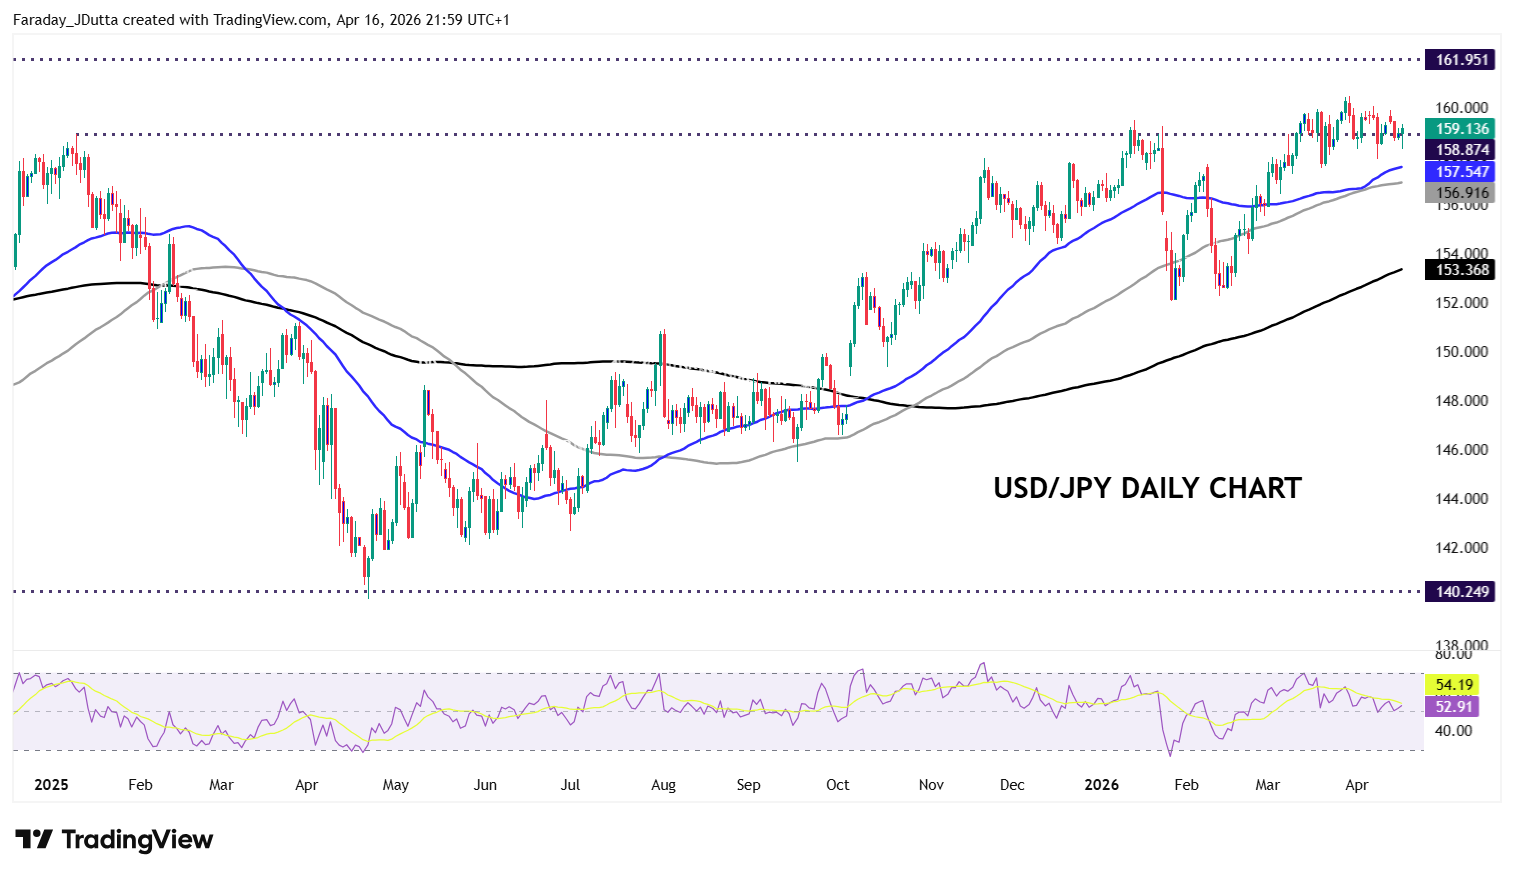Viewport: 1514px width, 877px height.
Task: Click the dark 158.874 price level label
Action: tap(1461, 150)
